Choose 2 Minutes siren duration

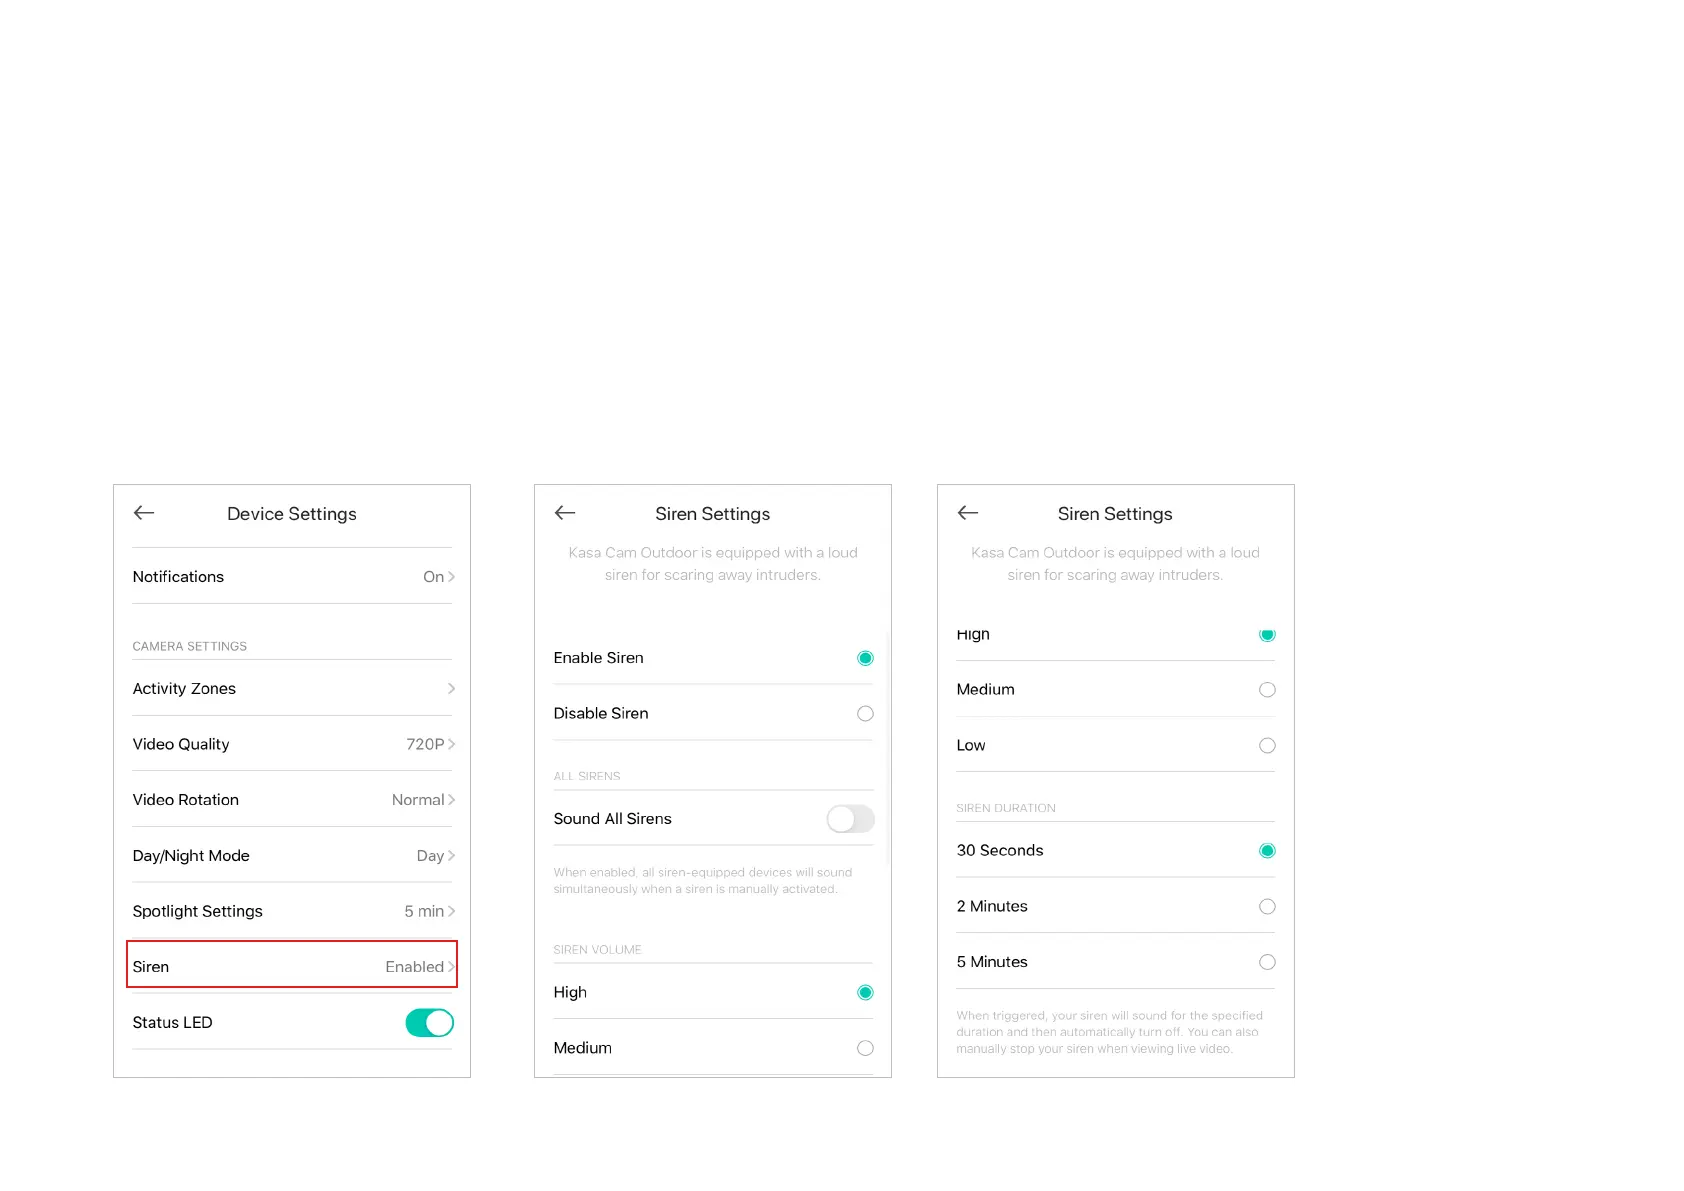pyautogui.click(x=1267, y=907)
